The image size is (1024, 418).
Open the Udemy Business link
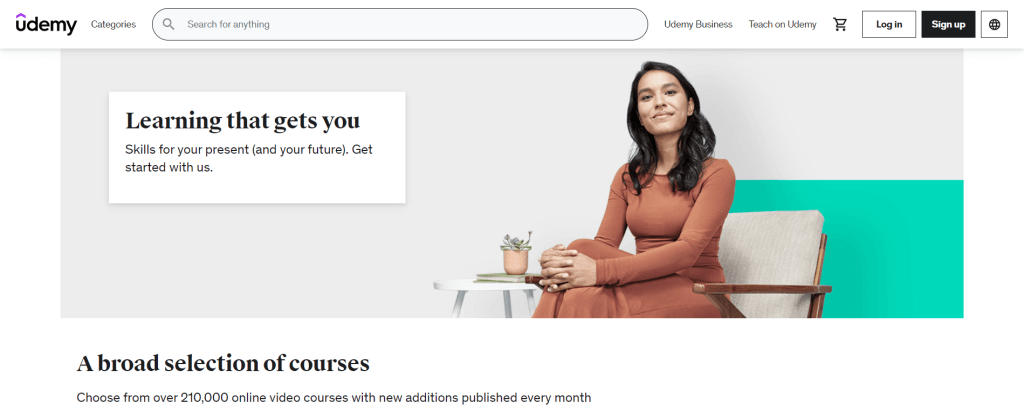click(x=698, y=24)
